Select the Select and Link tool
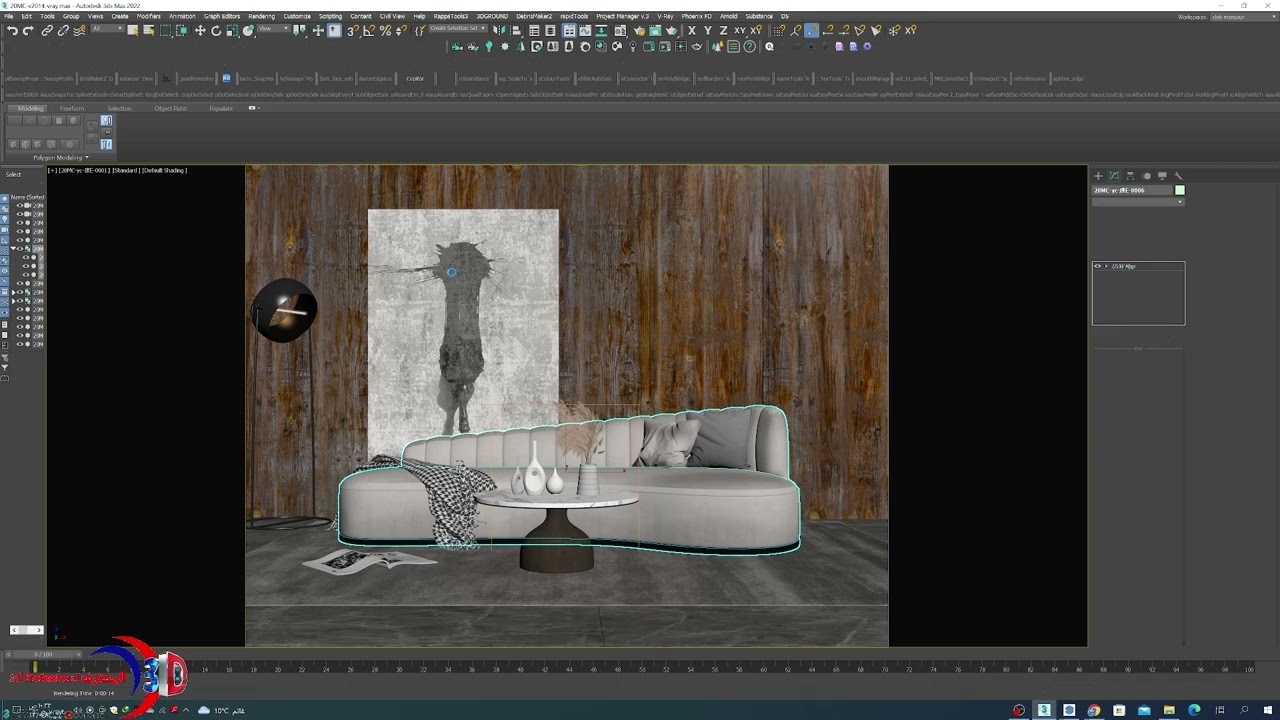 point(47,30)
